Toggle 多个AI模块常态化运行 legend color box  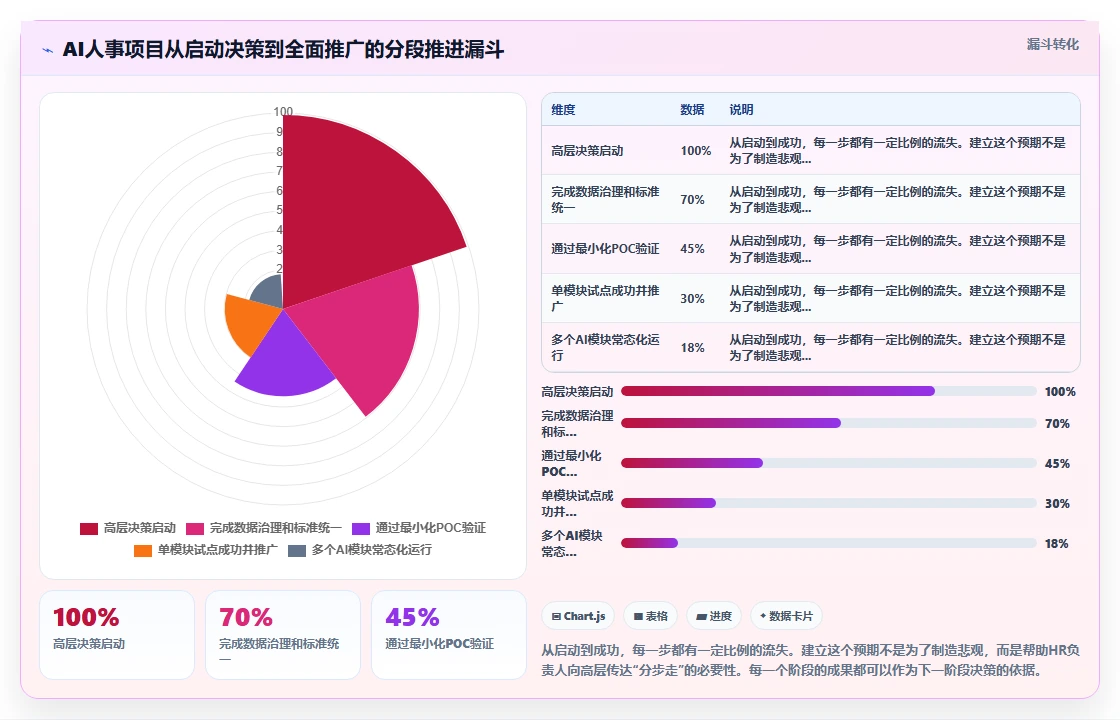(296, 551)
